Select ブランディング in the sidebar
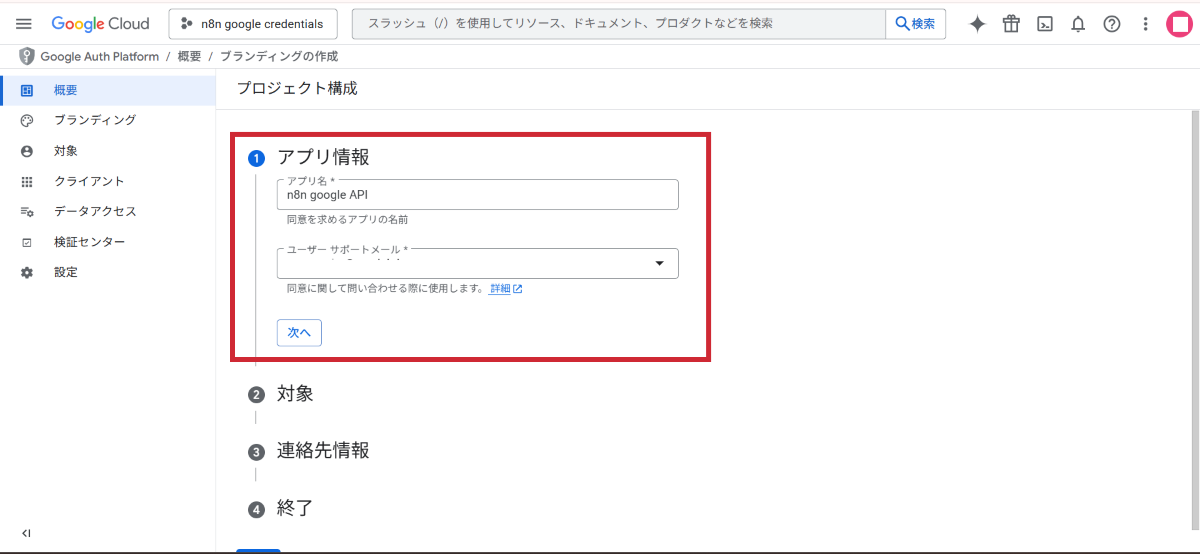Viewport: 1200px width, 554px height. coord(94,120)
